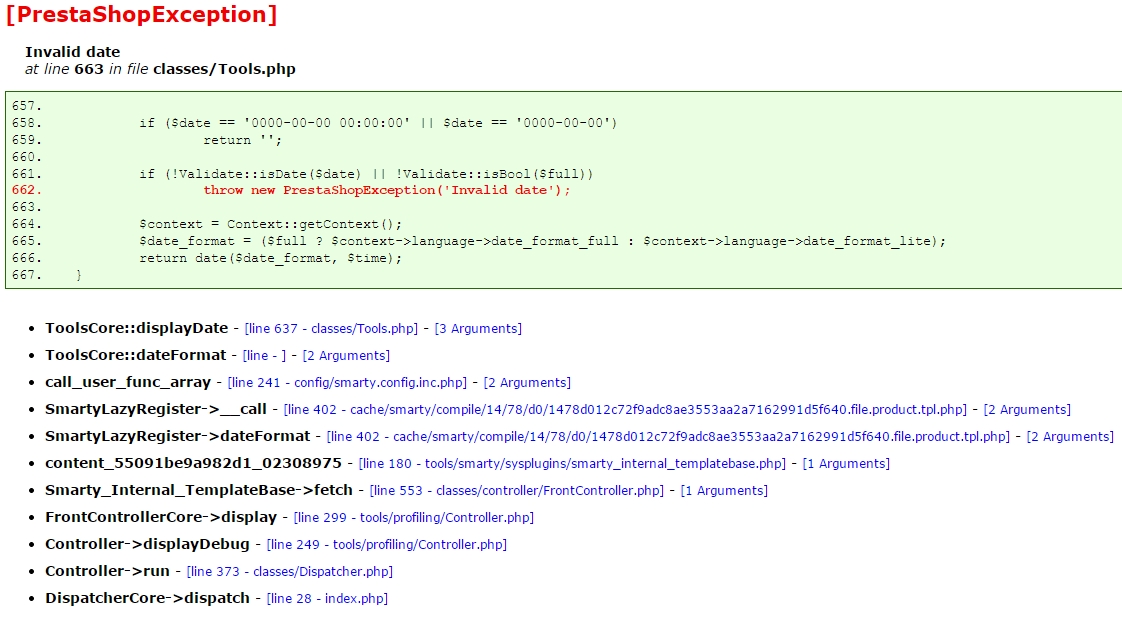Click the content_55091be9a982d1_02308975 function name
Screen dimensions: 1122x638
(x=193, y=463)
